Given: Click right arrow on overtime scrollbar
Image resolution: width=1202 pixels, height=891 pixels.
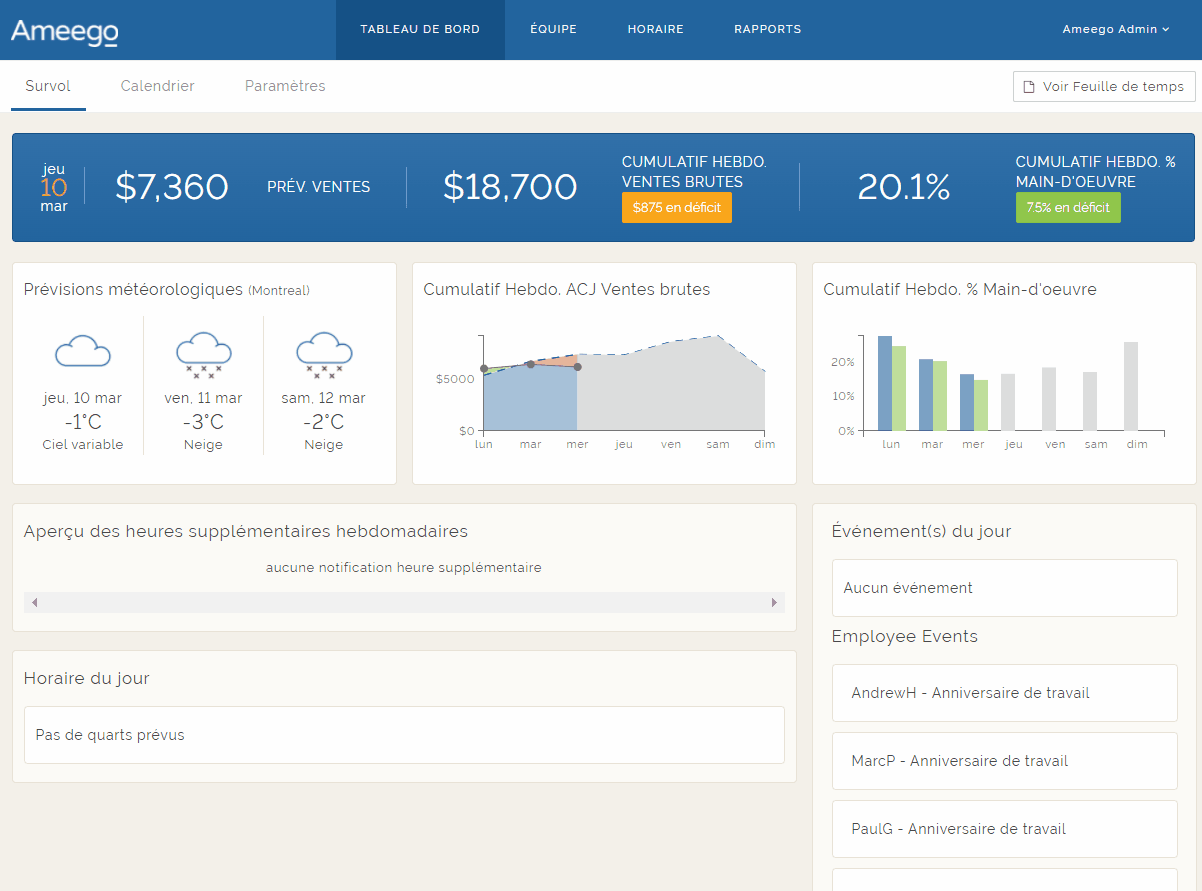Looking at the screenshot, I should click(774, 602).
